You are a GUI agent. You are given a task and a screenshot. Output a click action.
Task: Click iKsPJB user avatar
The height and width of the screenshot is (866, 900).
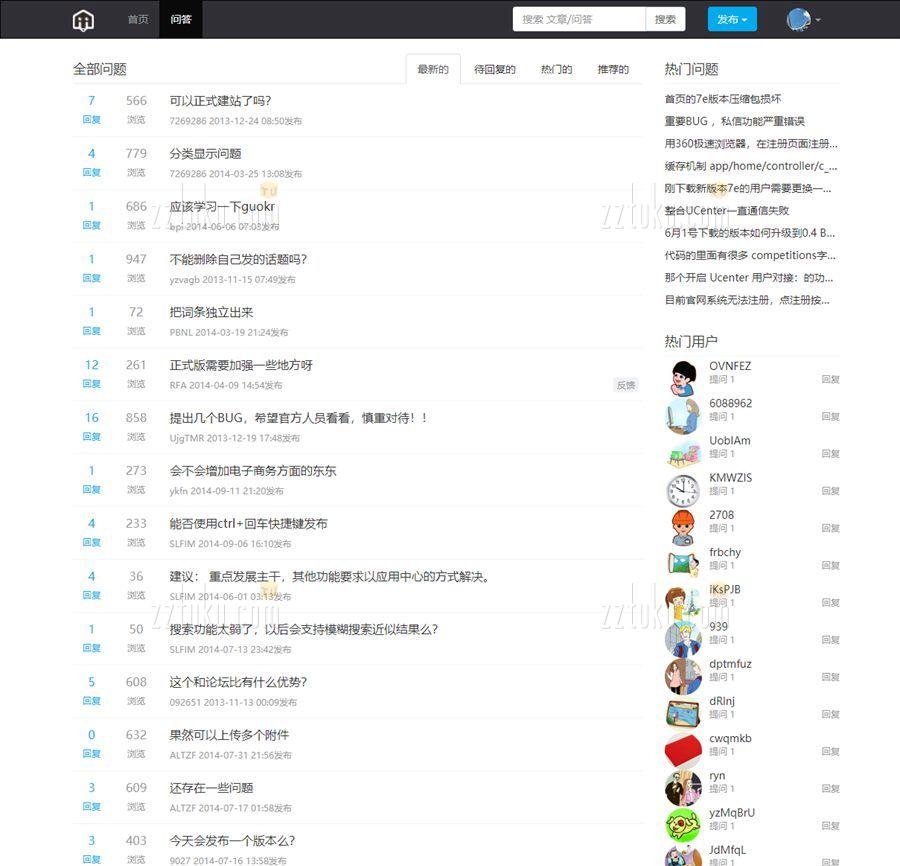click(683, 601)
